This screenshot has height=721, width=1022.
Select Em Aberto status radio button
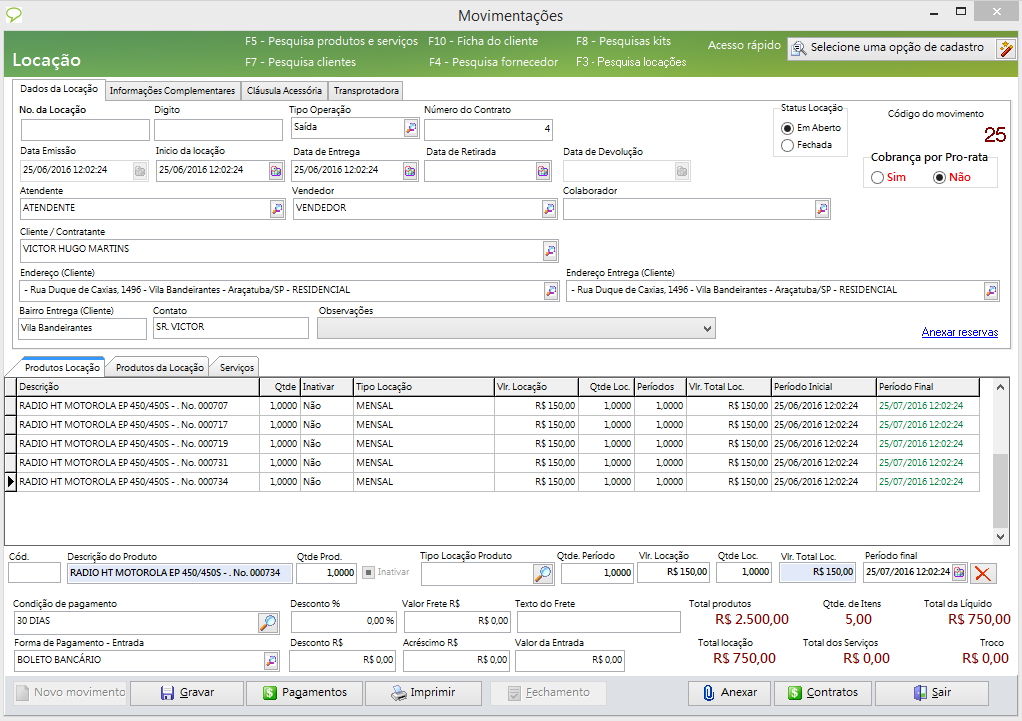coord(788,128)
